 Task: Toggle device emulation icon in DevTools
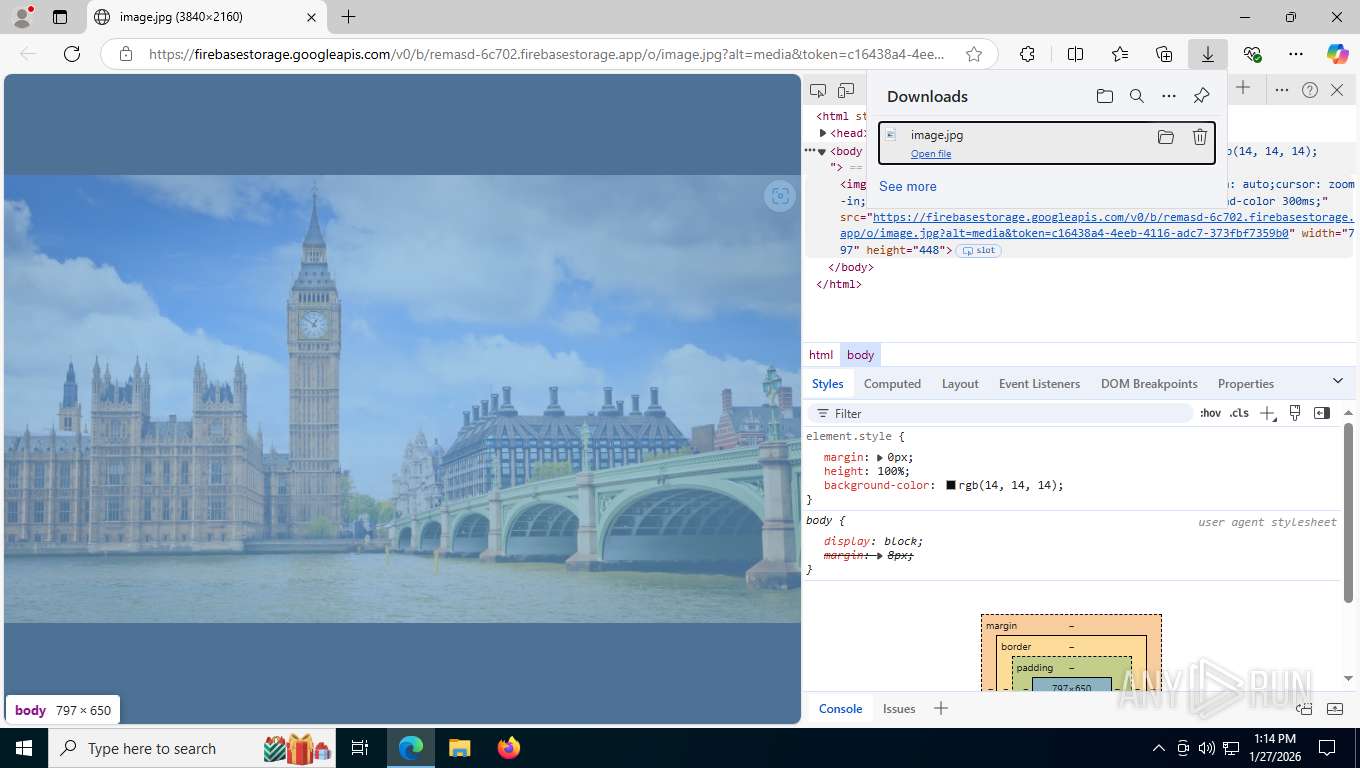[846, 90]
